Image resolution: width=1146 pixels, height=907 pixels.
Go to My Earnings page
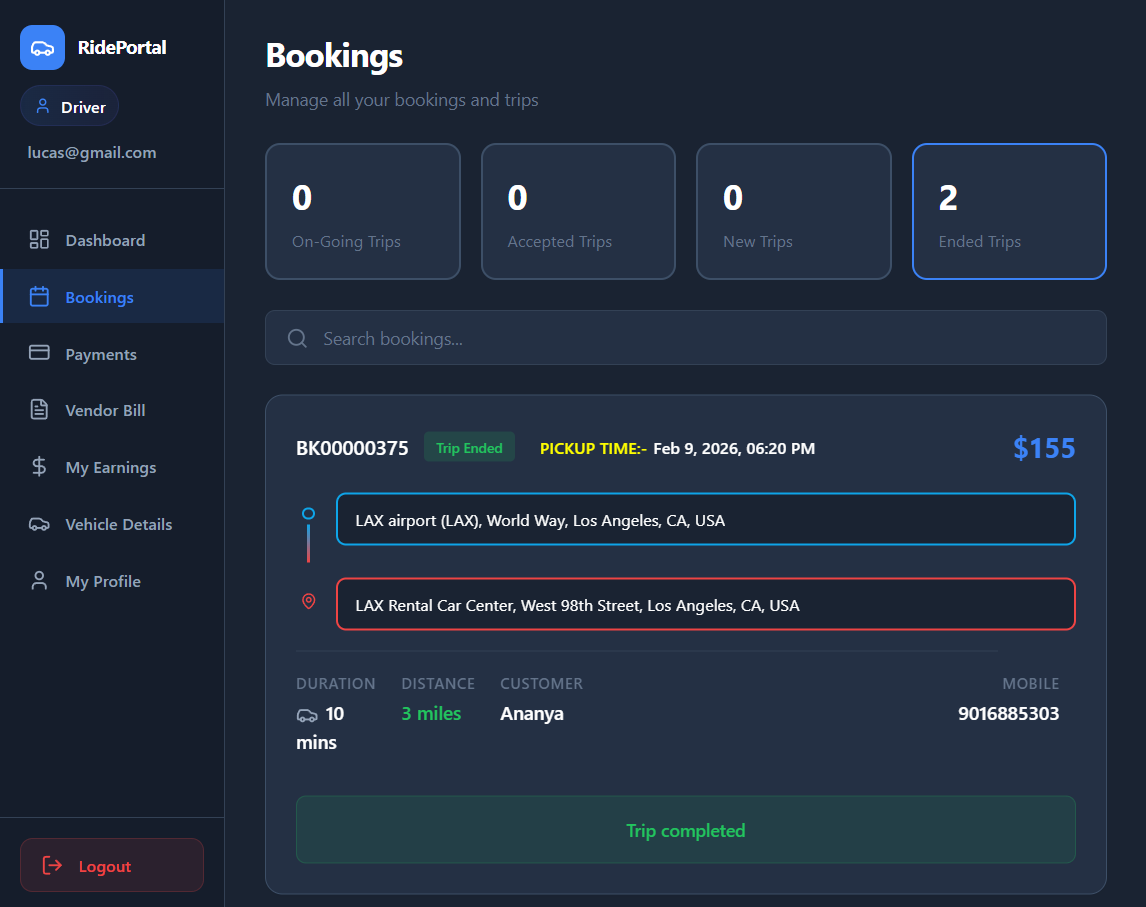tap(110, 467)
